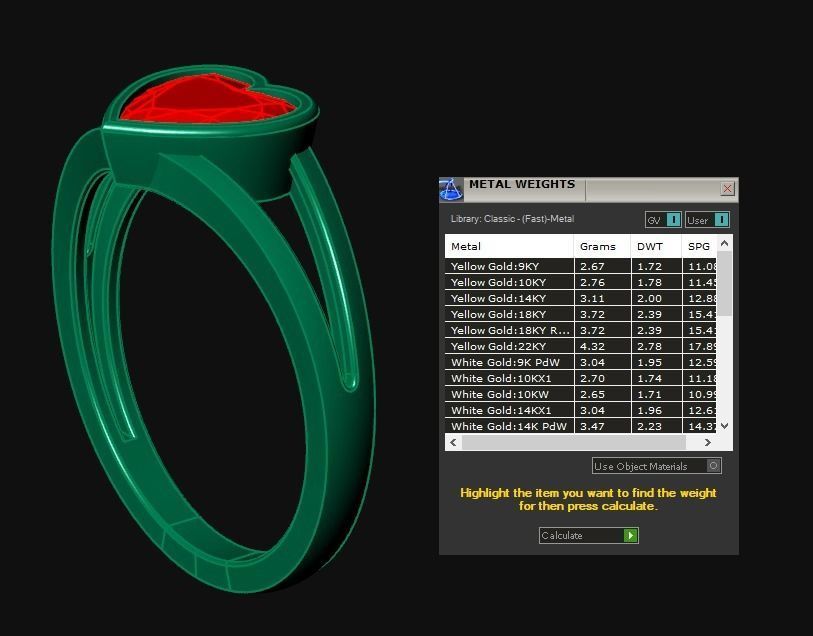The width and height of the screenshot is (813, 636).
Task: Click the table's scroll up arrow
Action: click(725, 243)
